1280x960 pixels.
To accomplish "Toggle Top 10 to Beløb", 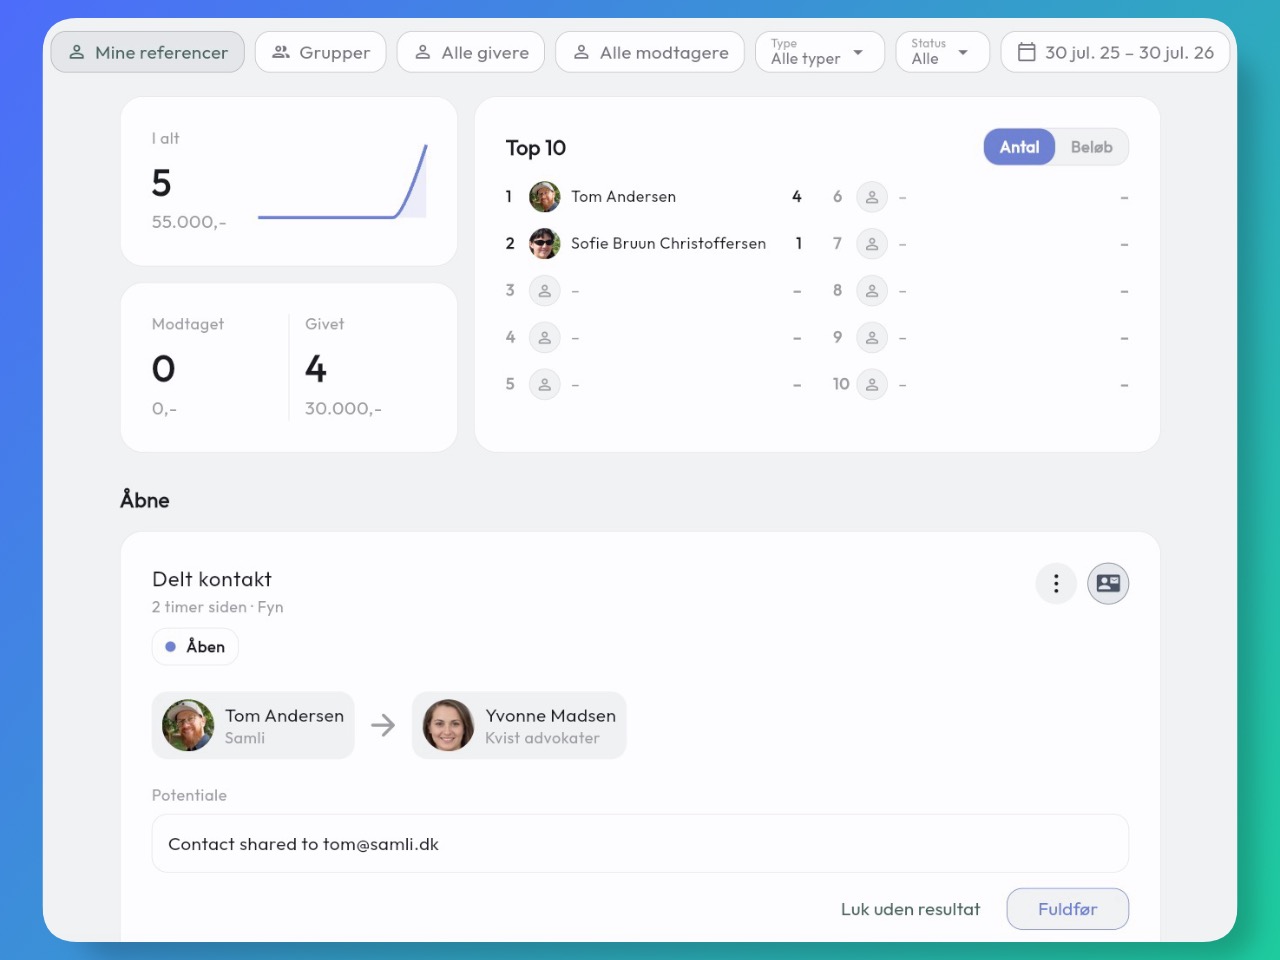I will coord(1091,147).
